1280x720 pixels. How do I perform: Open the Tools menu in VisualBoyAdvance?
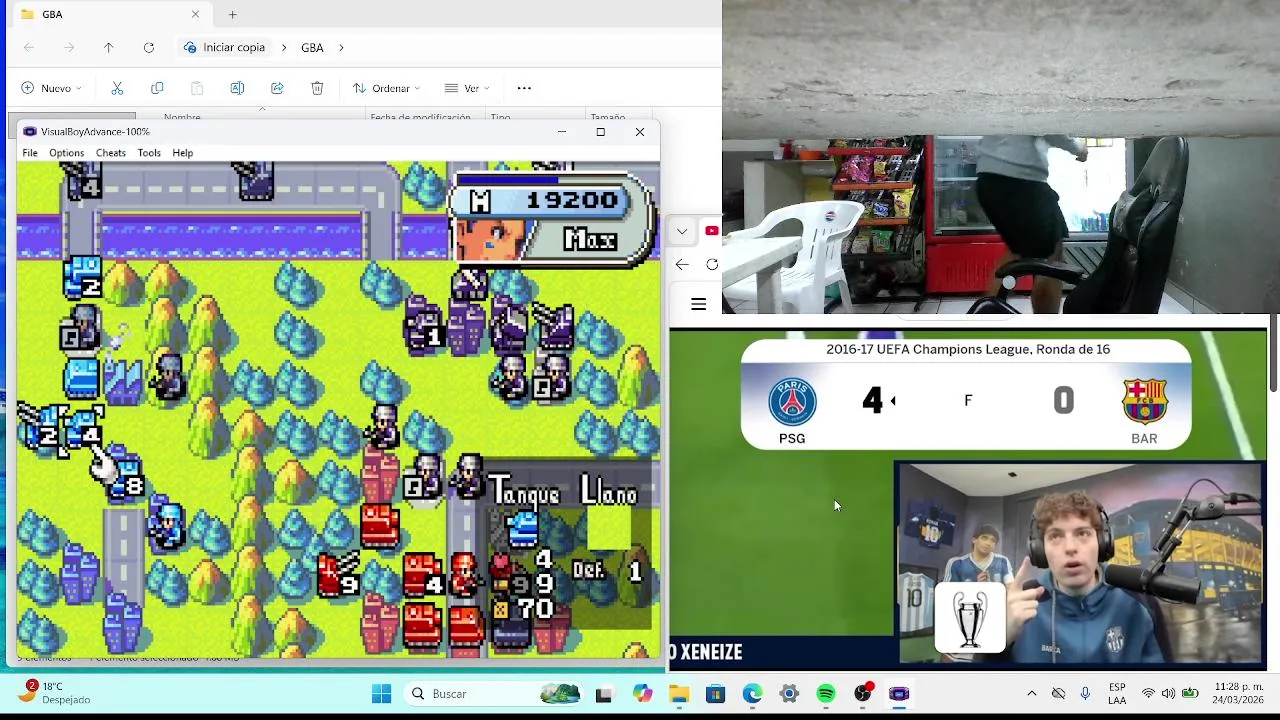point(149,153)
